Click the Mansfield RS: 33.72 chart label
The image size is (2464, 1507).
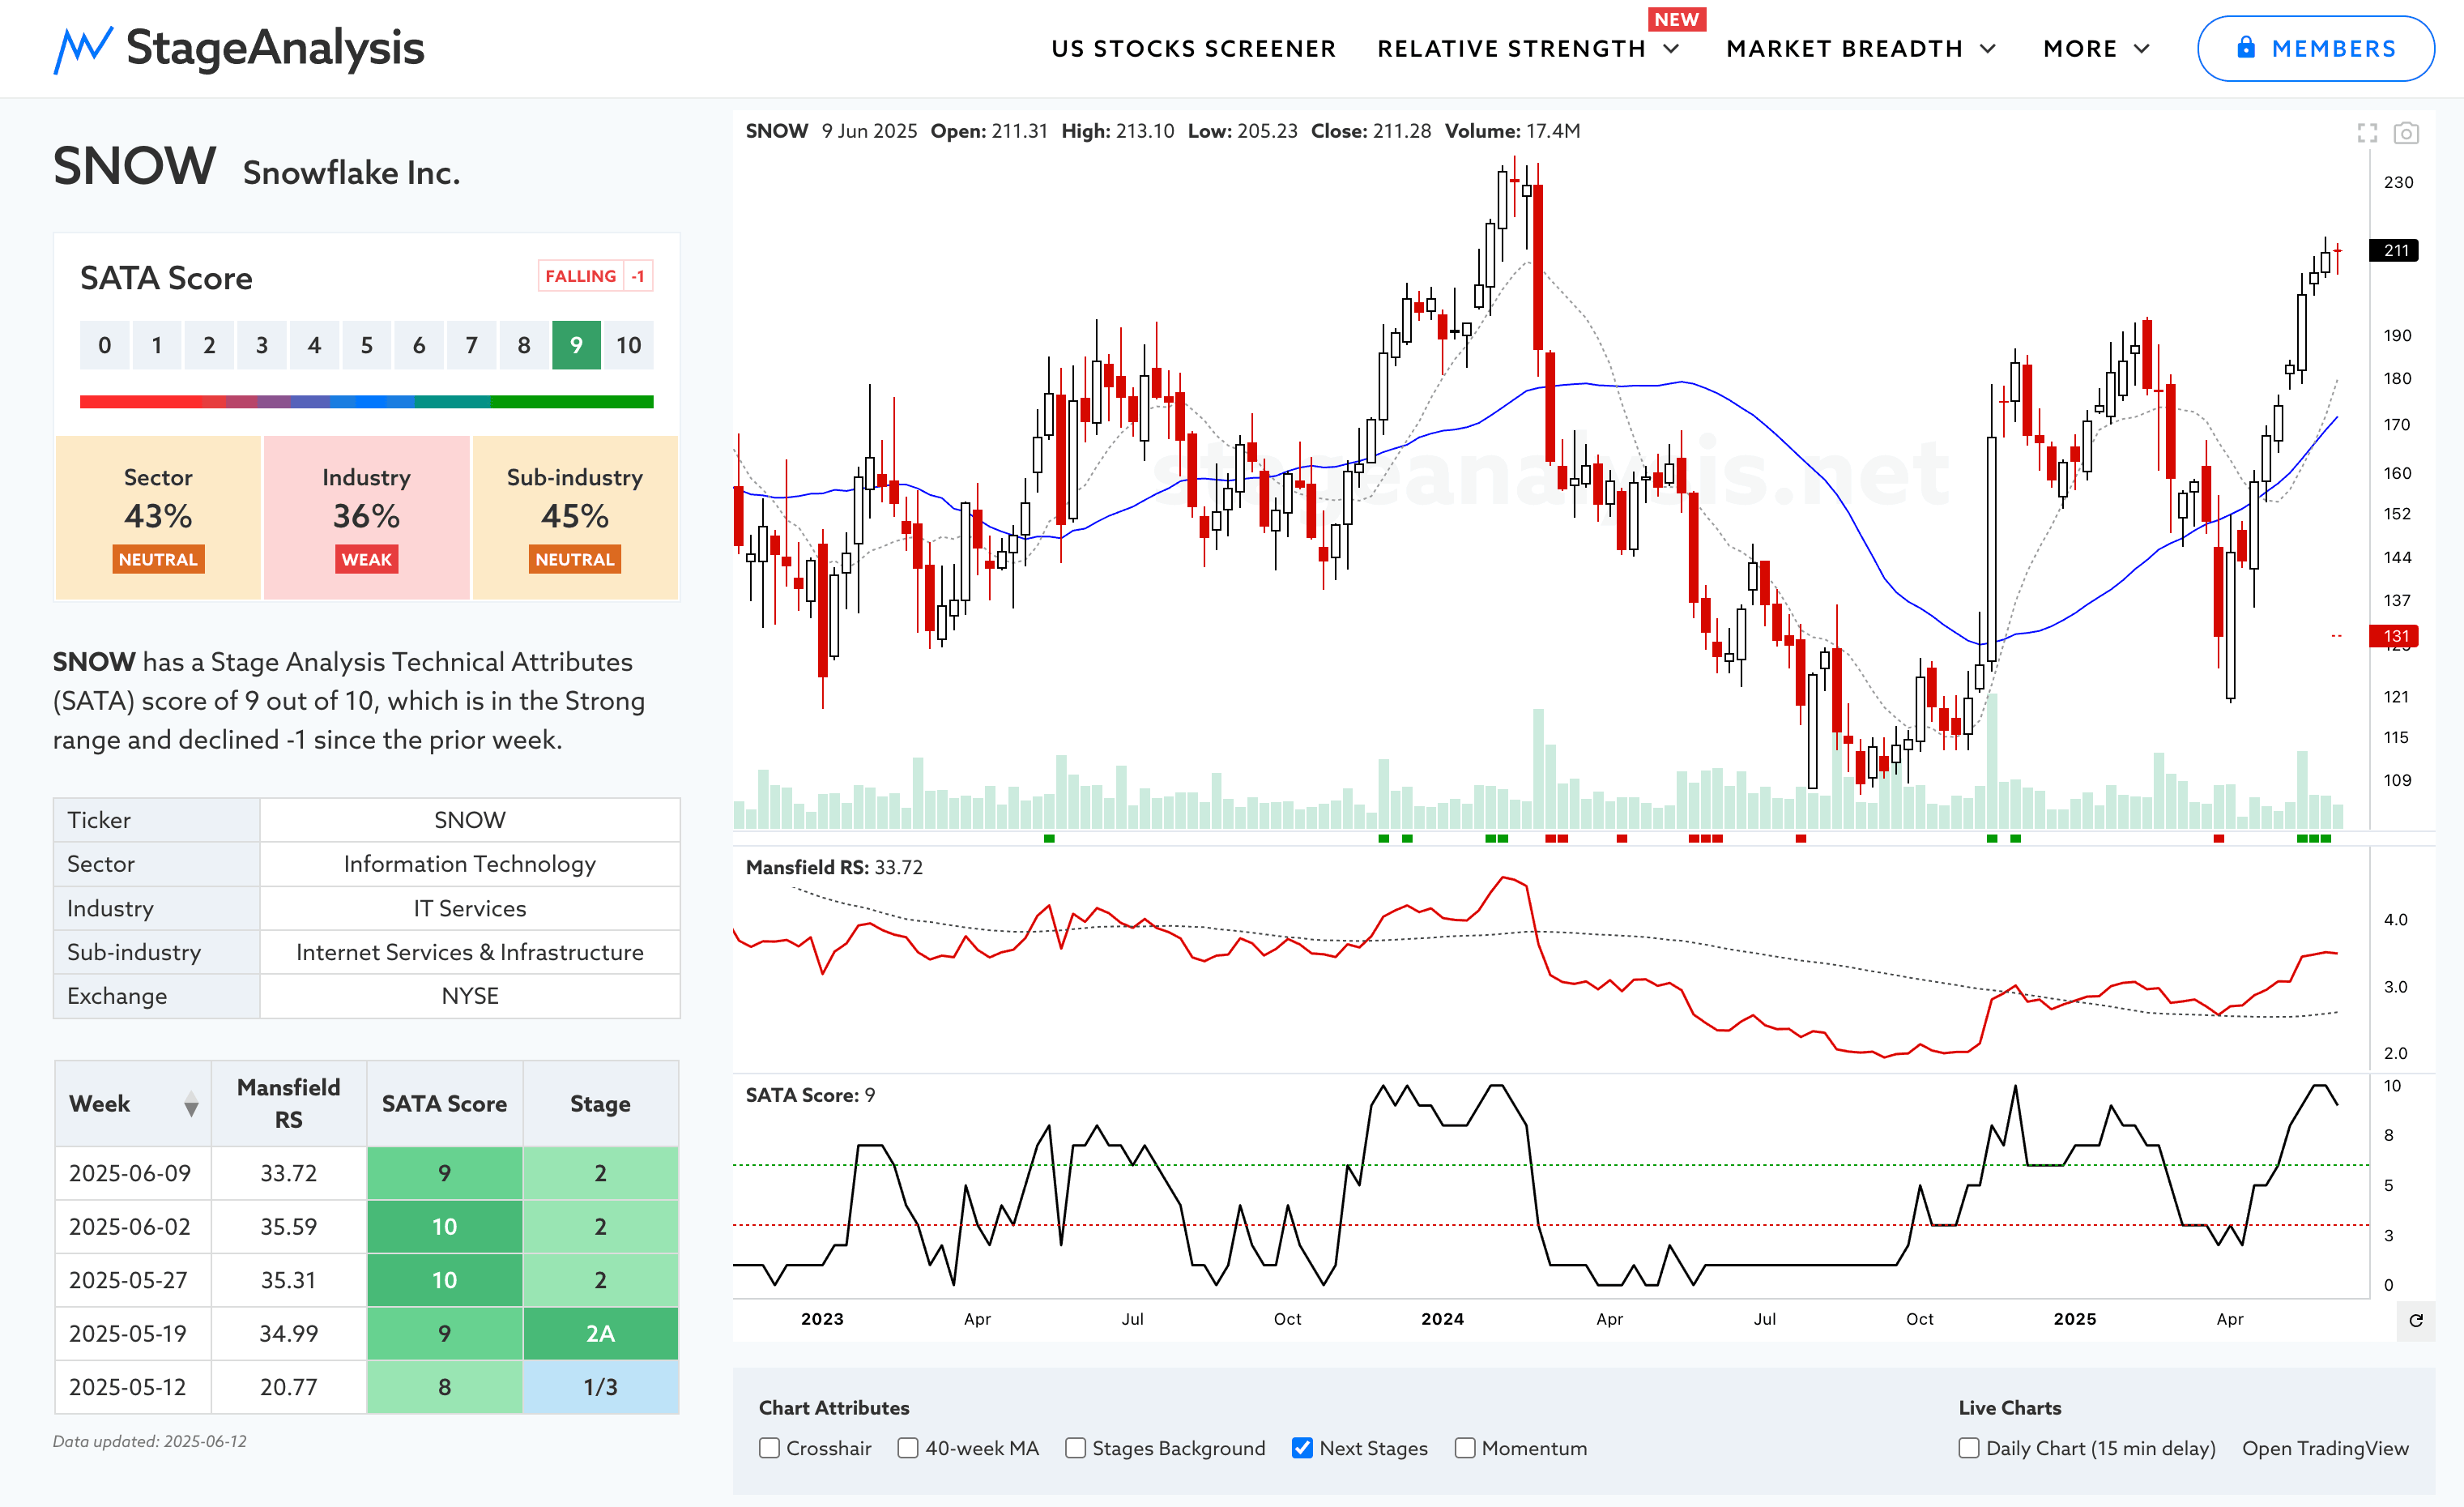tap(834, 868)
